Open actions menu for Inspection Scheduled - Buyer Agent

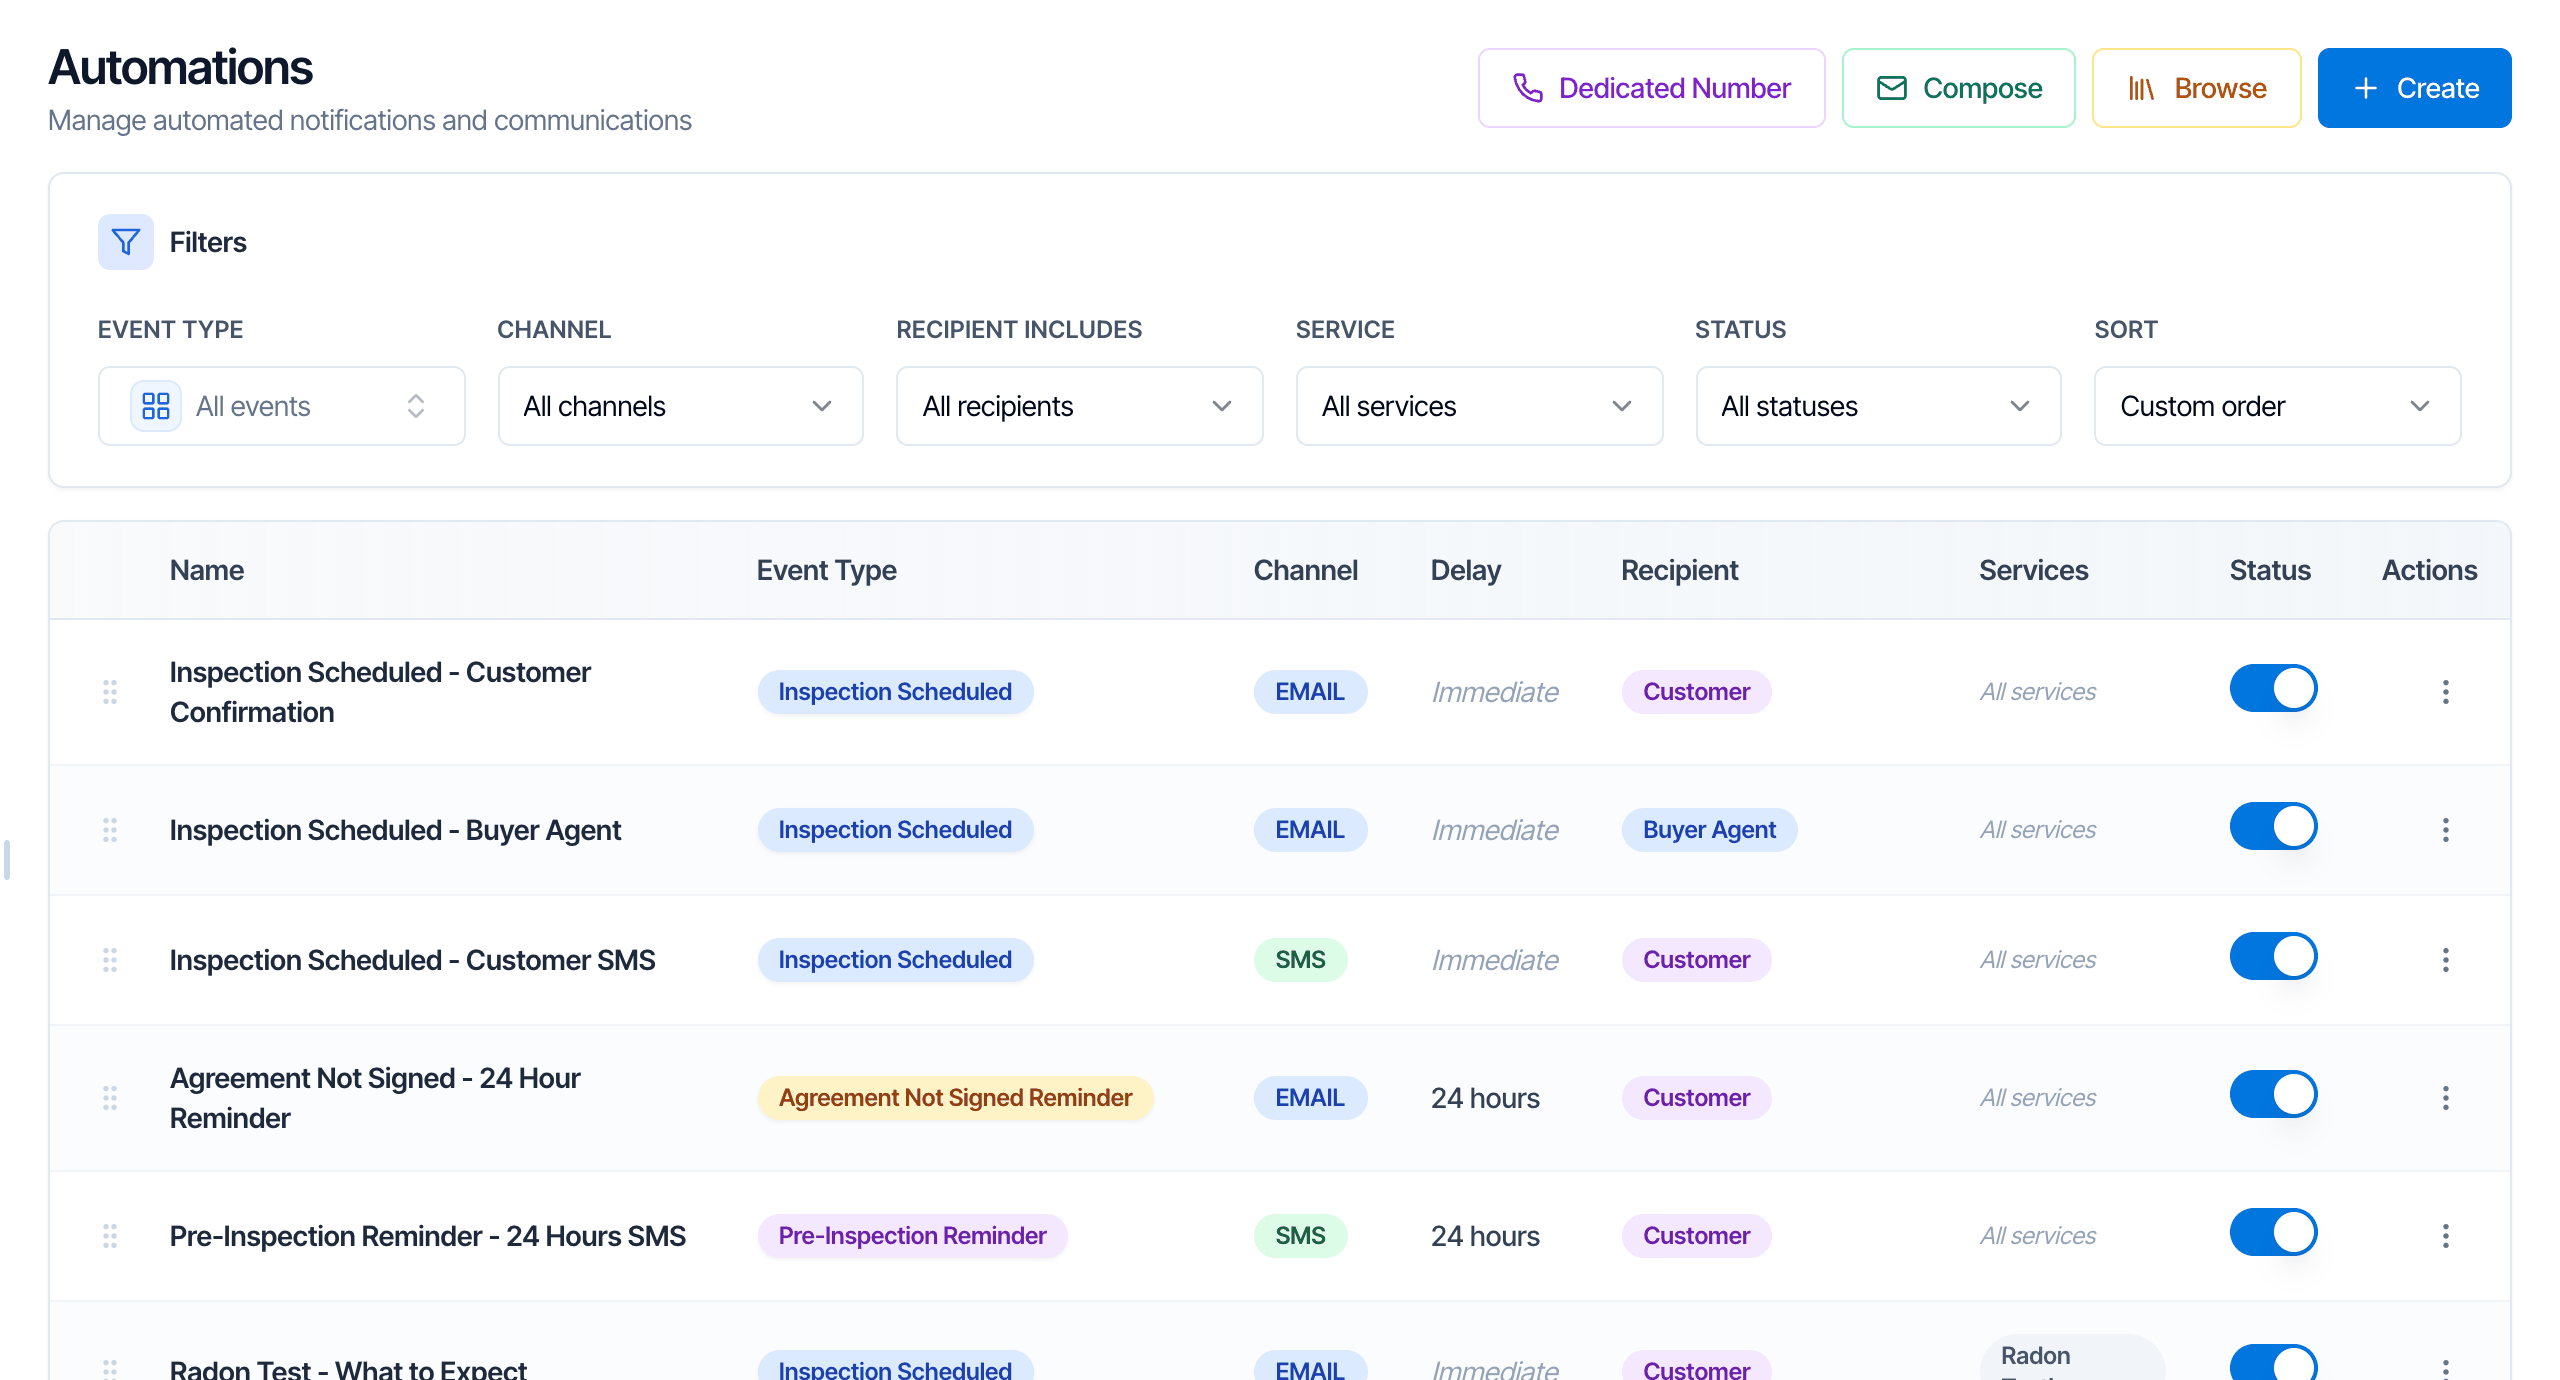coord(2446,830)
